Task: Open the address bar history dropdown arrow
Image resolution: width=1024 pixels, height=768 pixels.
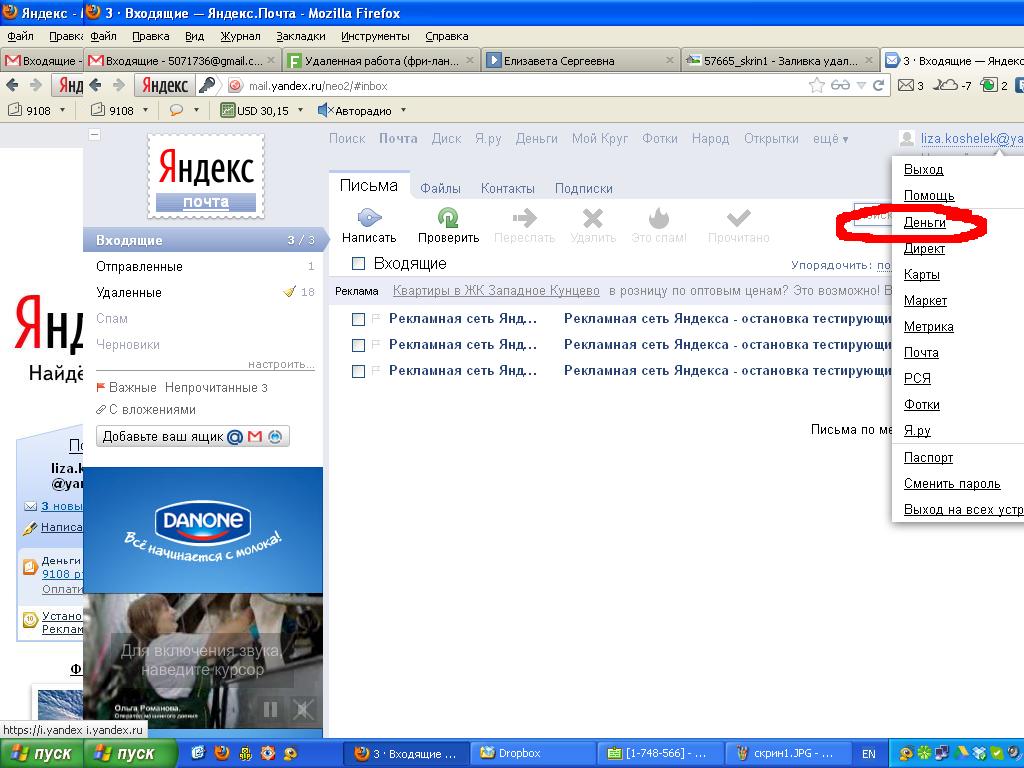Action: (861, 86)
